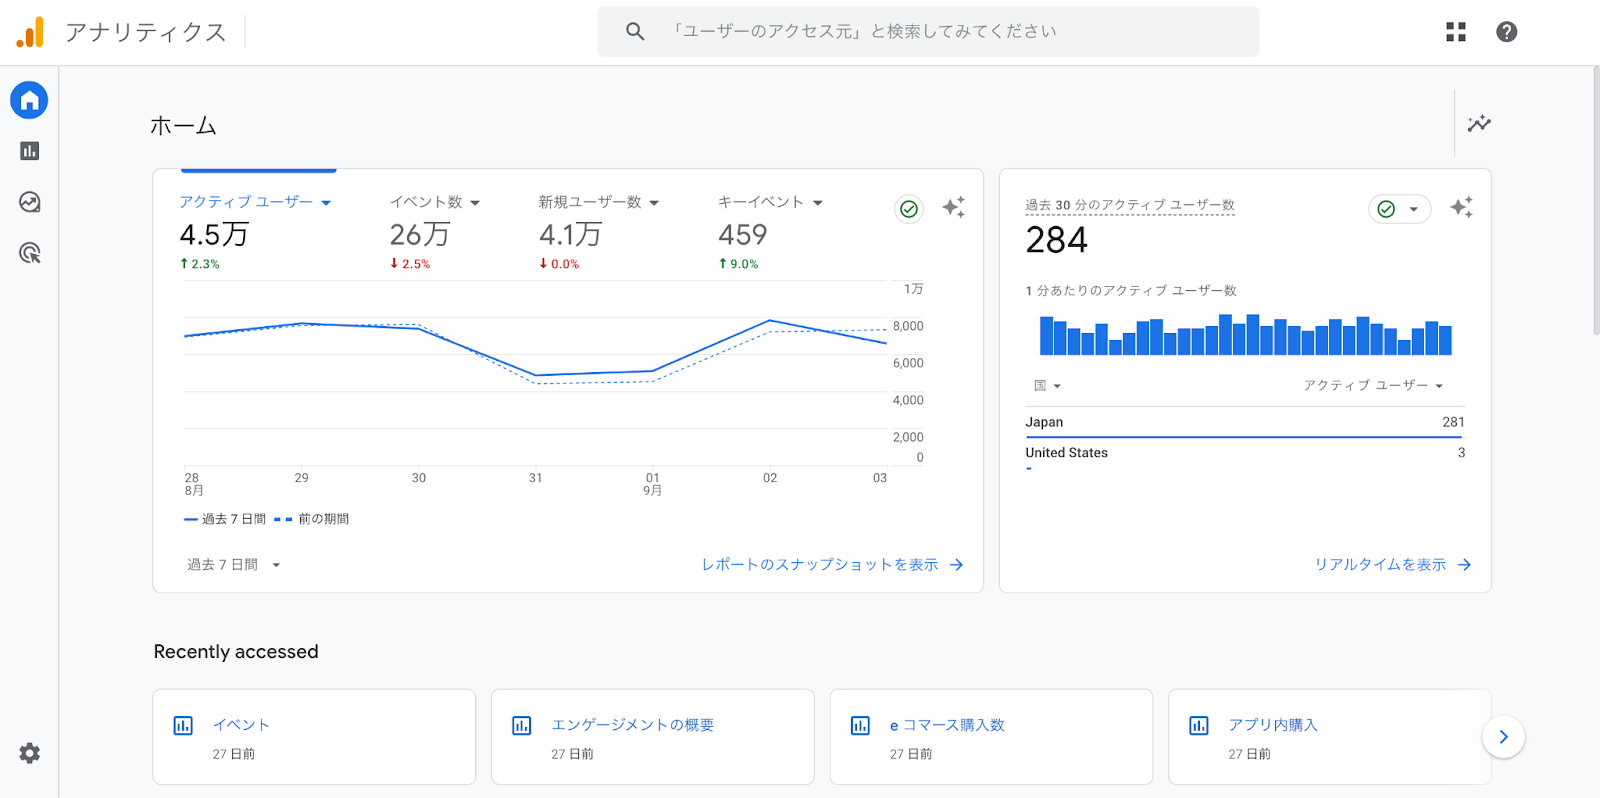Open Explore sidebar icon
The width and height of the screenshot is (1600, 798).
point(30,202)
